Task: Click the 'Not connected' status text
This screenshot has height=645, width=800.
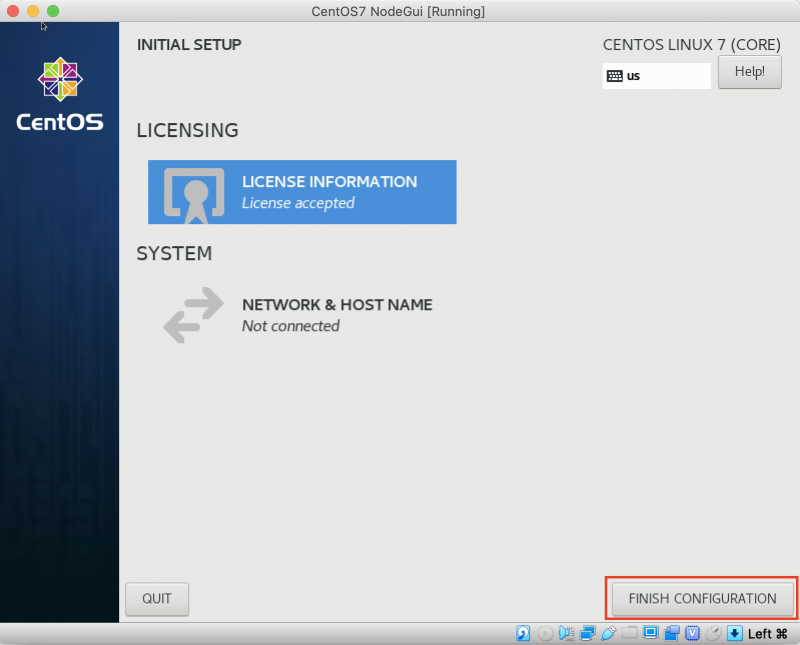Action: point(291,326)
